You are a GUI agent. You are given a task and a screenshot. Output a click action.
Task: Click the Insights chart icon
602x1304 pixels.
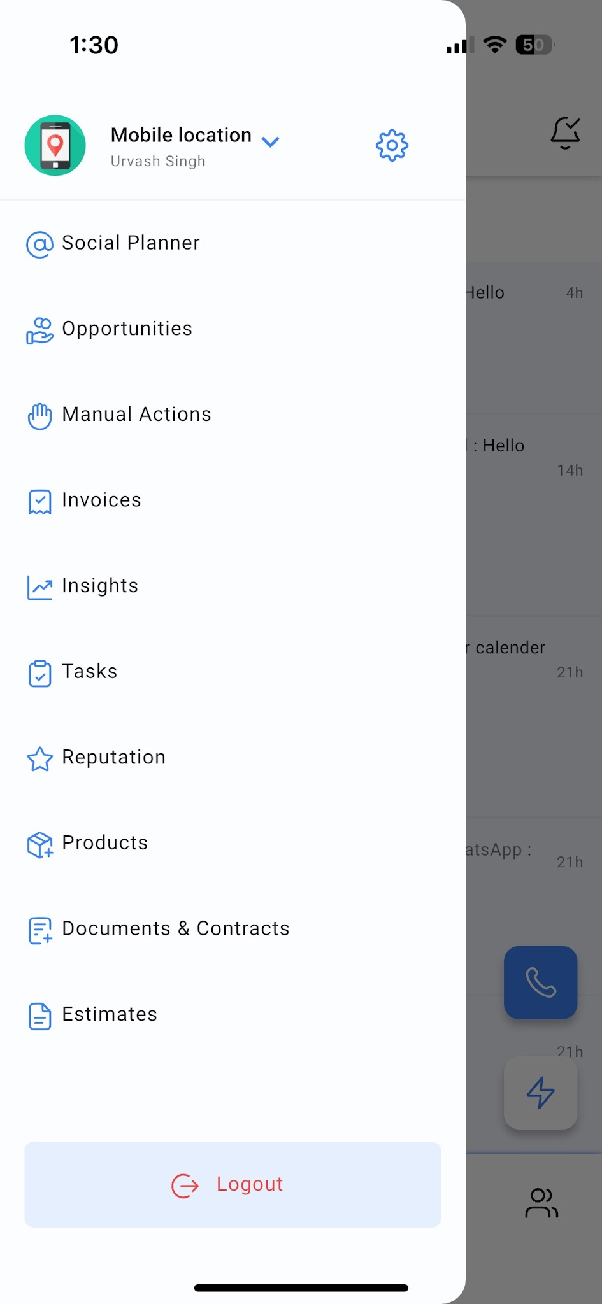pyautogui.click(x=39, y=587)
